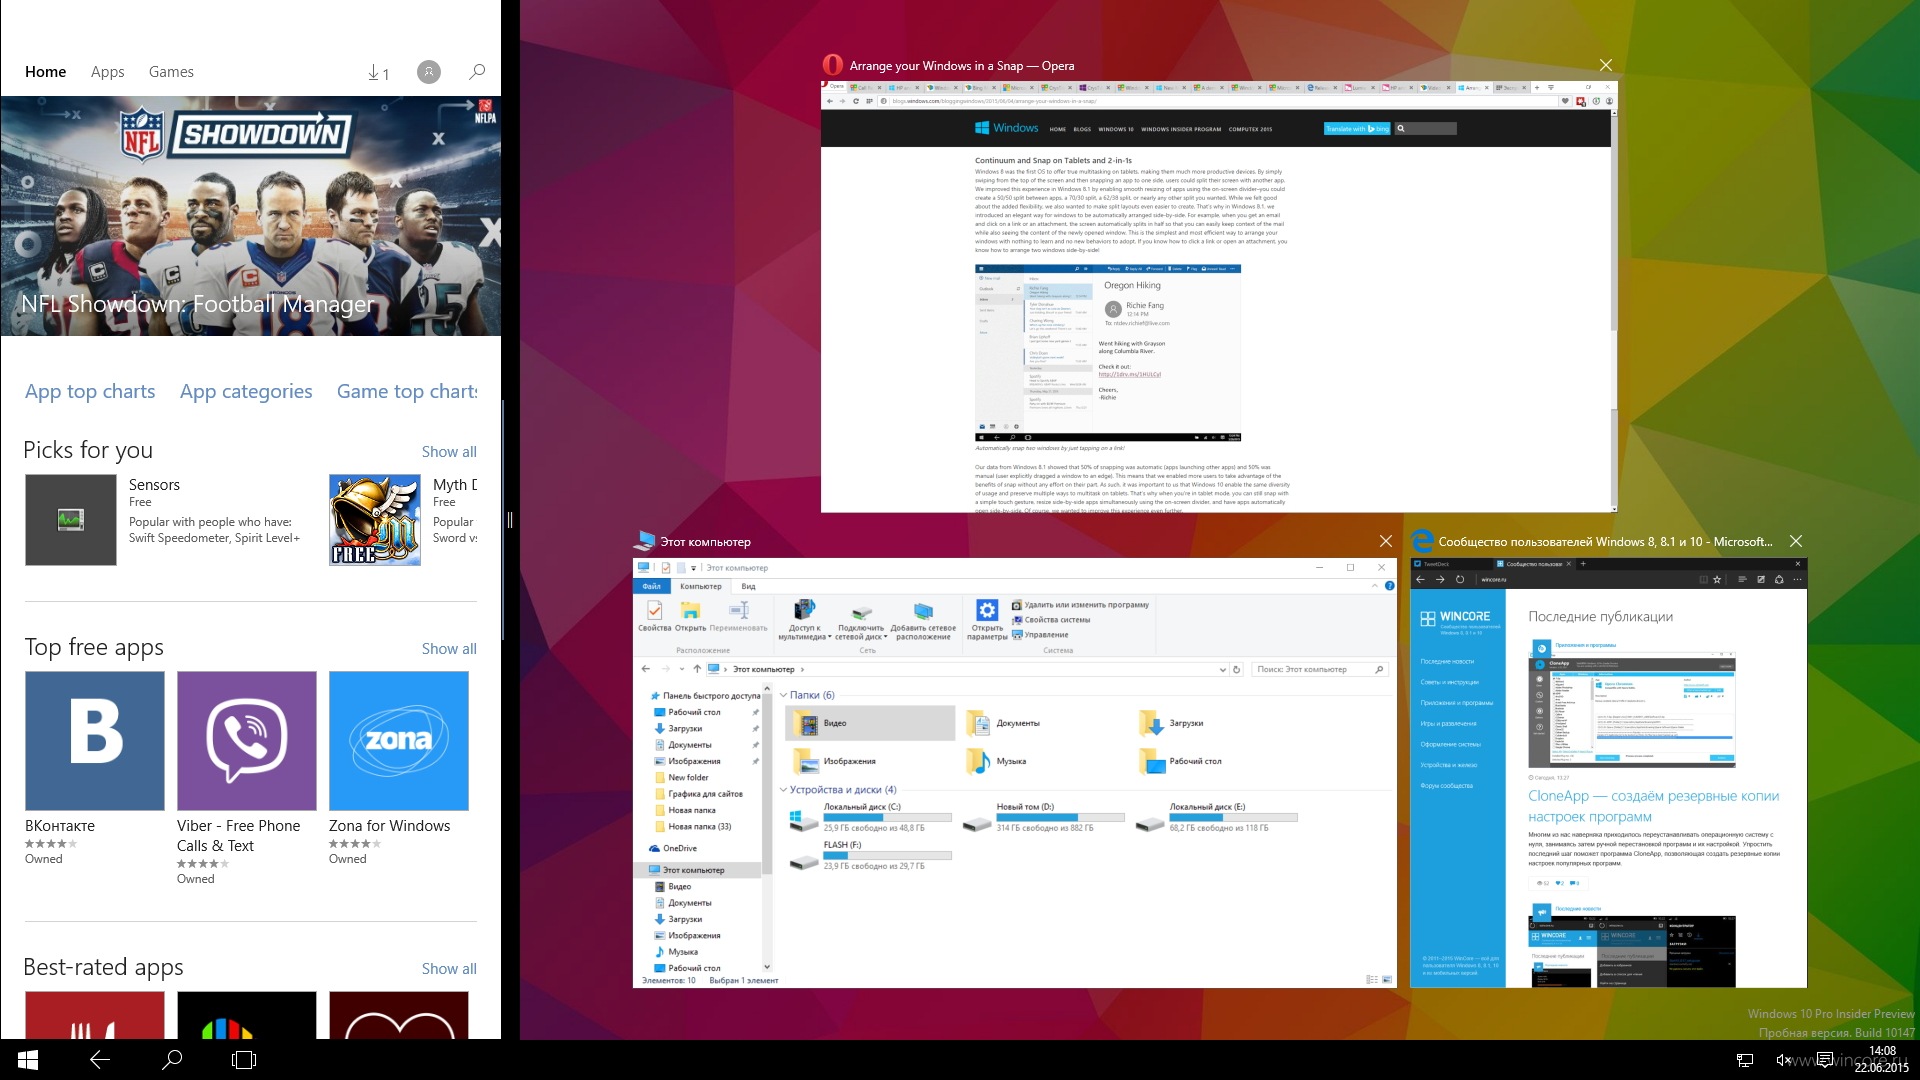This screenshot has height=1080, width=1920.
Task: Open Локальный диск (C:) in Explorer
Action: click(x=870, y=818)
